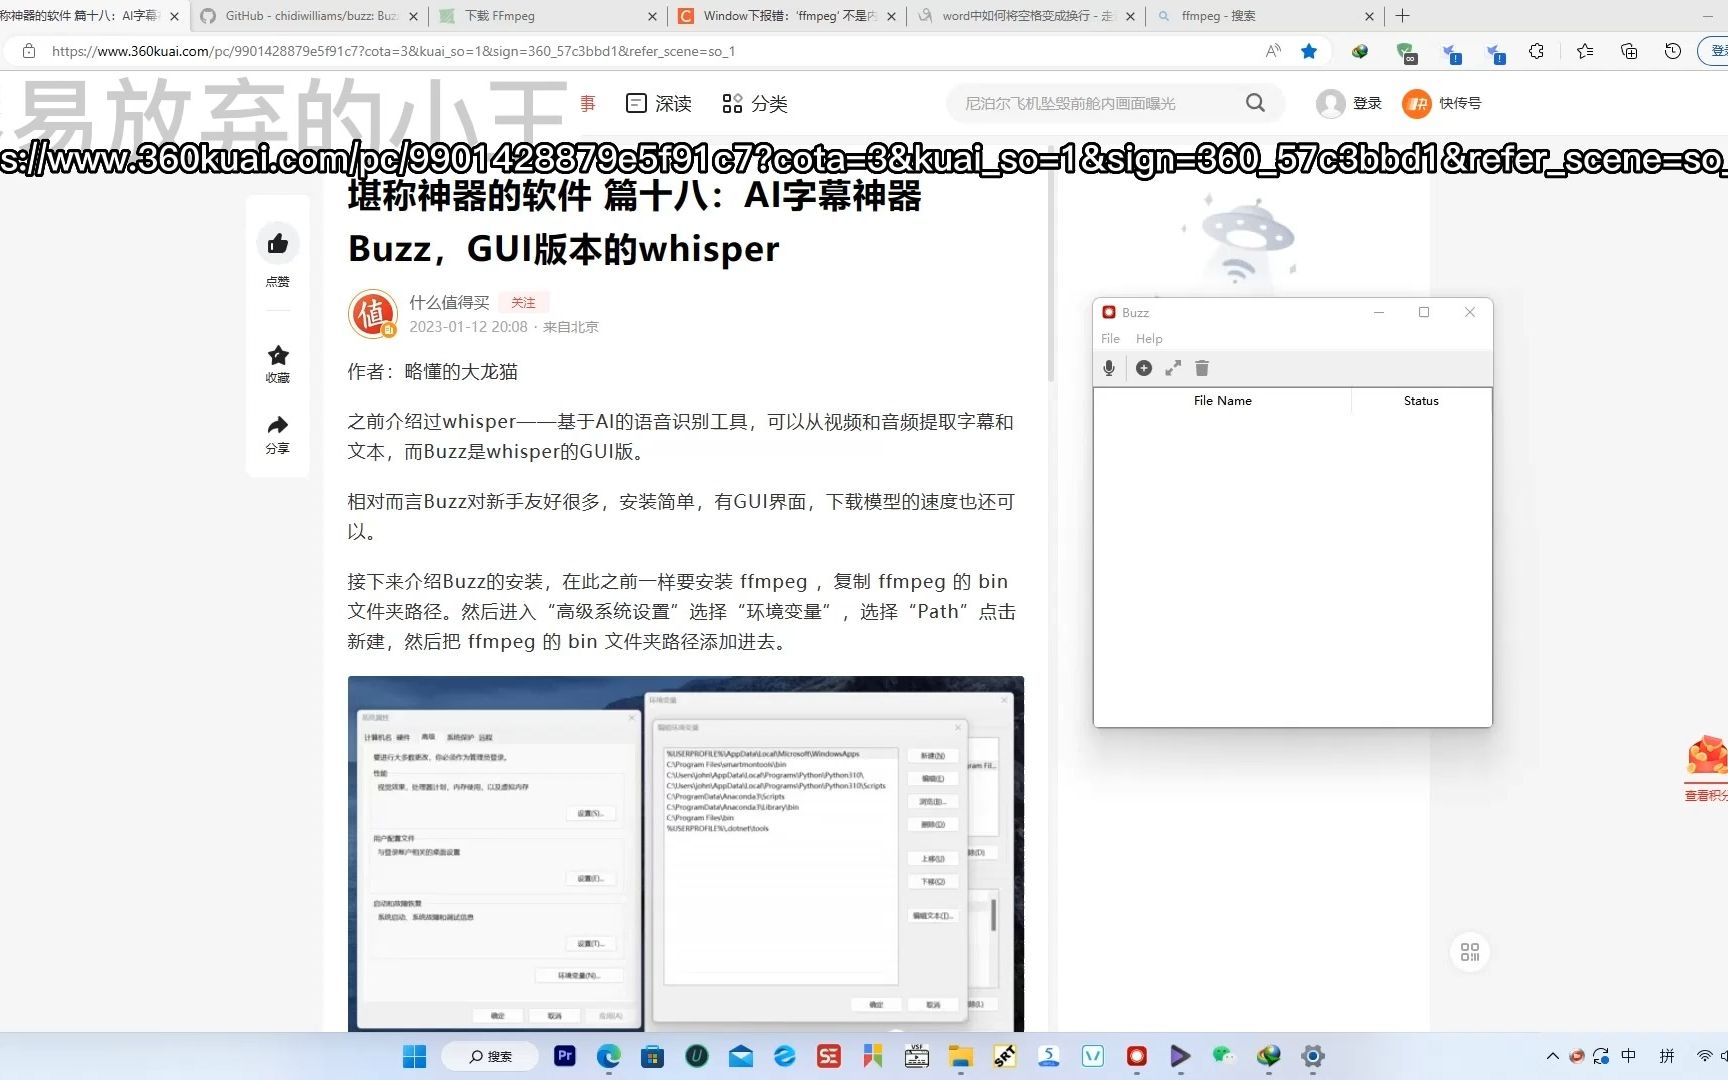Open author 什么值得买 profile link
1728x1080 pixels.
tap(449, 303)
